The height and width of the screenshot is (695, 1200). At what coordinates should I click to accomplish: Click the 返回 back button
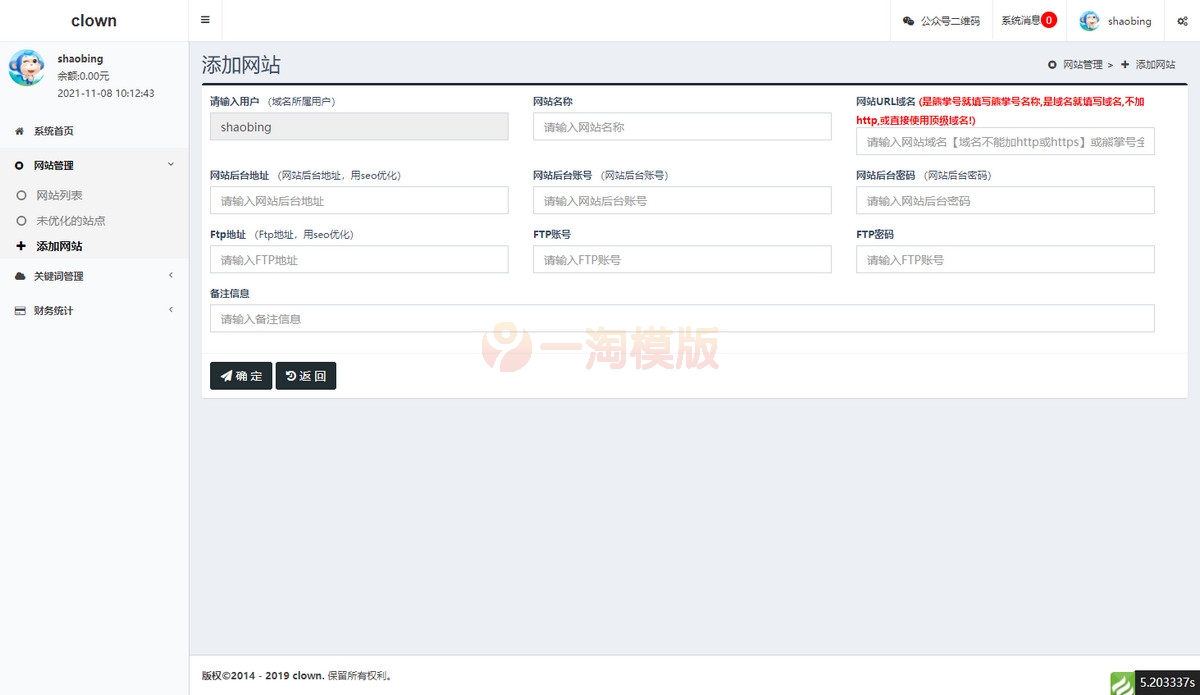tap(305, 376)
